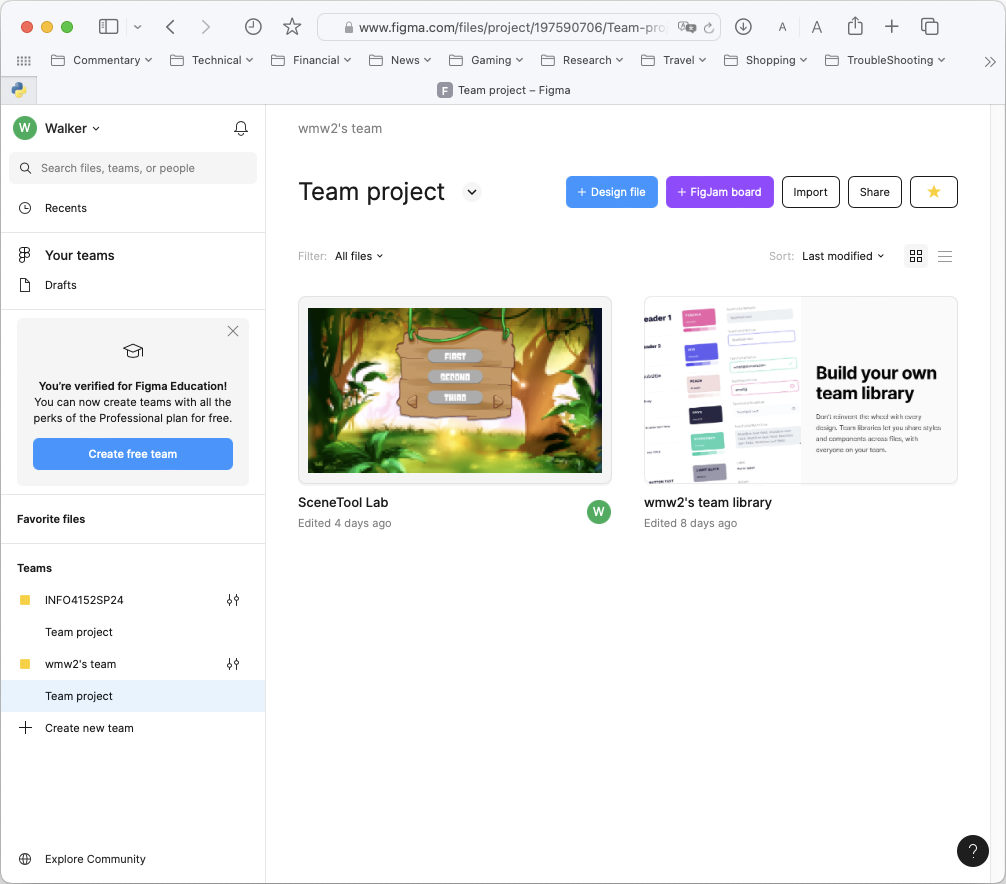
Task: Click the Create free team button
Action: tap(133, 454)
